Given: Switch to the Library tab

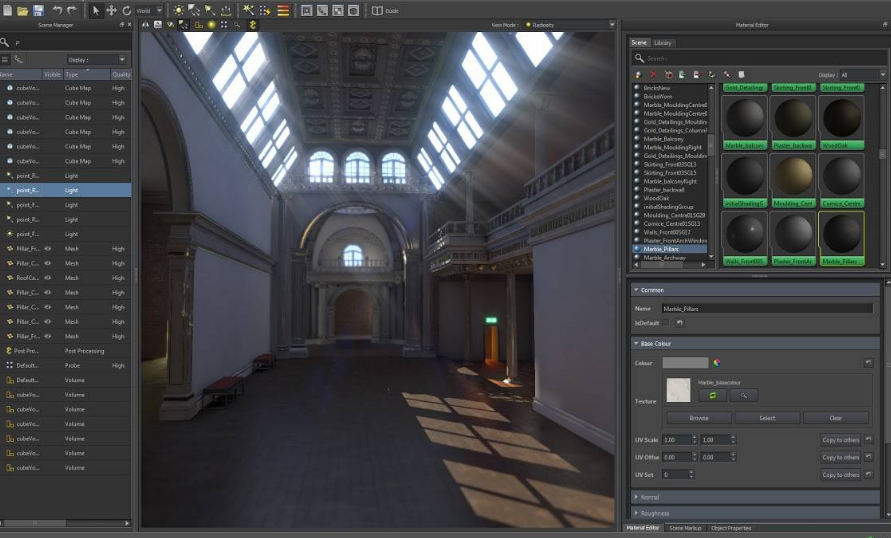Looking at the screenshot, I should (662, 43).
